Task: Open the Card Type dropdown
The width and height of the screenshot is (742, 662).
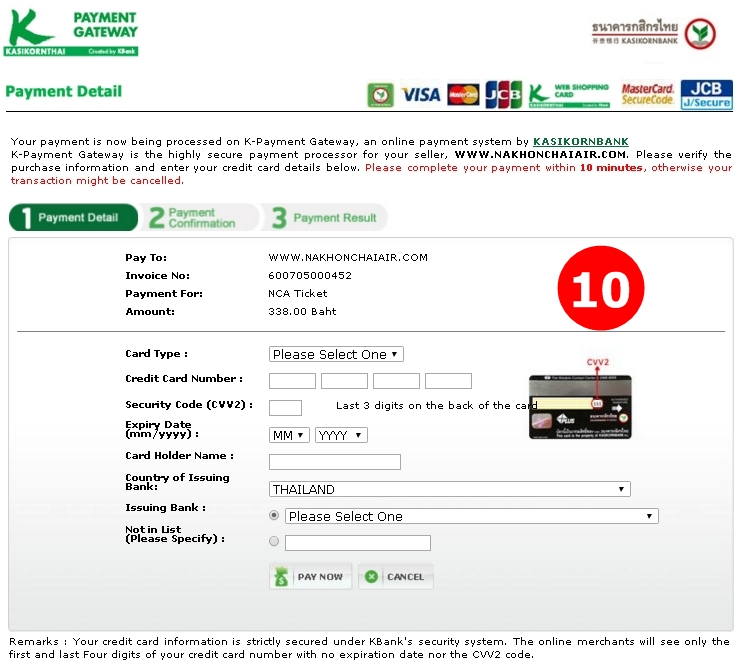Action: (336, 354)
